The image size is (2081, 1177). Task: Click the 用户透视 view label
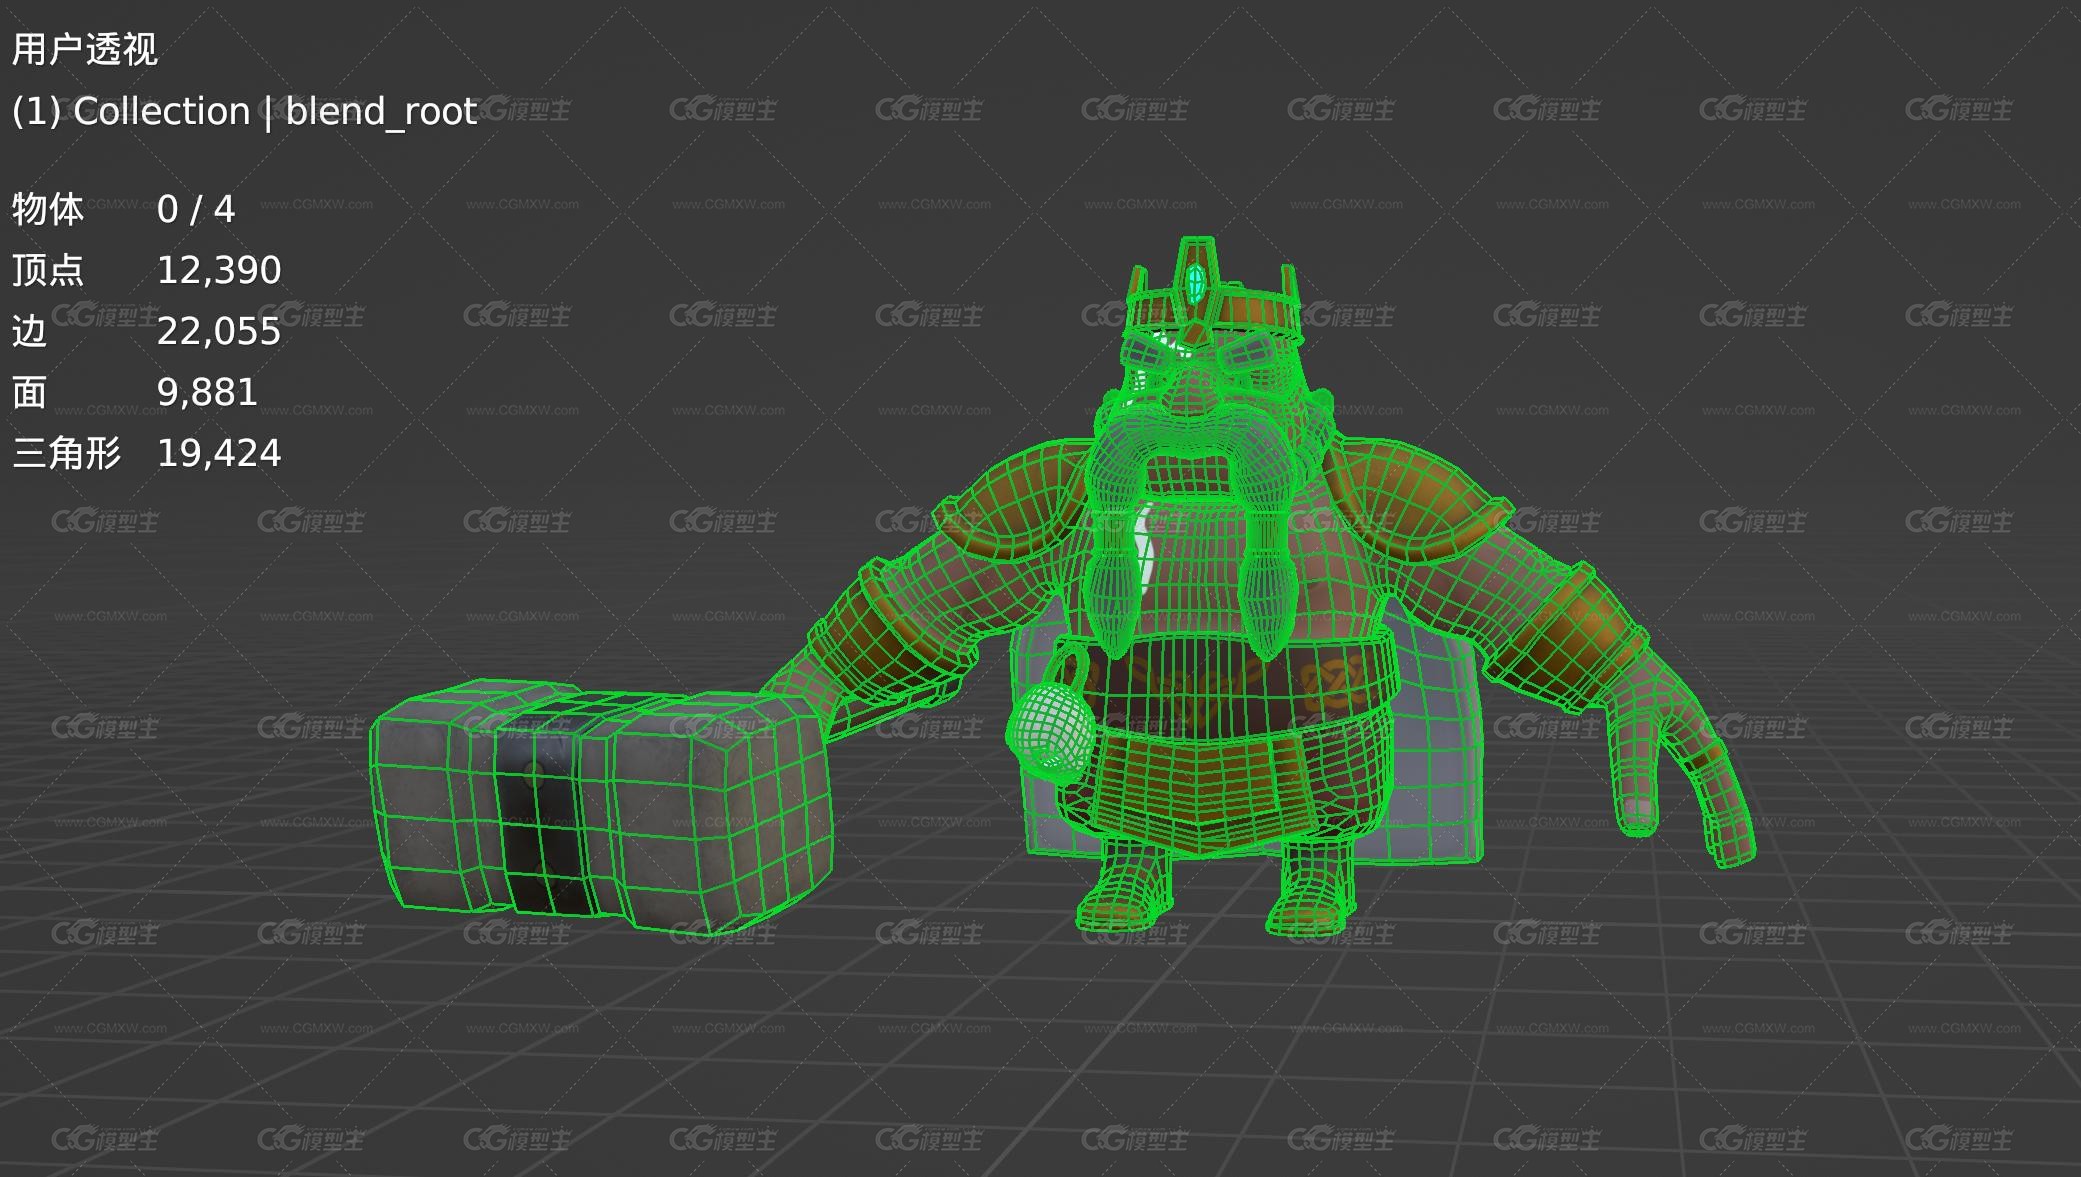[85, 49]
